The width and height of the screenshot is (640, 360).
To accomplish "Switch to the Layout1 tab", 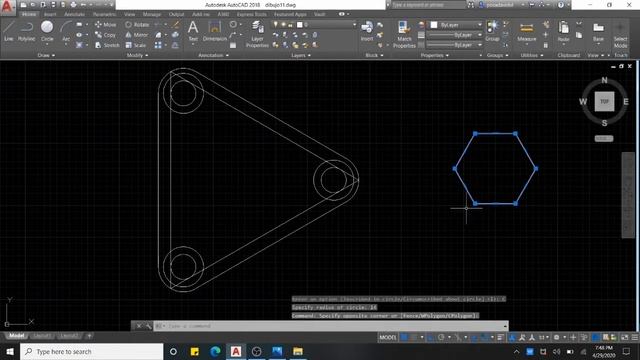I will click(42, 336).
